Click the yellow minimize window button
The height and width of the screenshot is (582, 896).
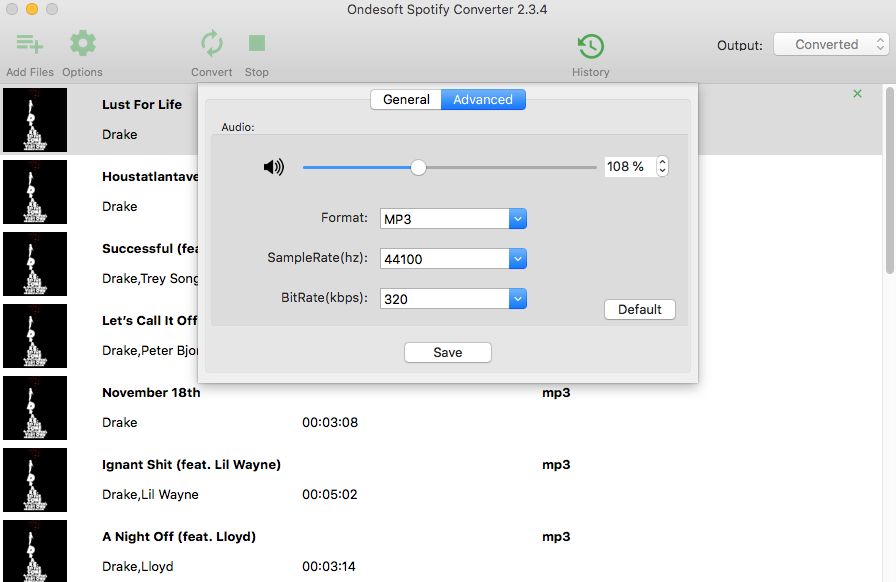(x=32, y=9)
